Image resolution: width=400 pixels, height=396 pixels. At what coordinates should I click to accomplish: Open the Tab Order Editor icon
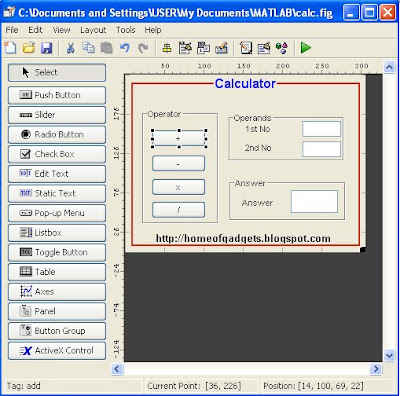203,48
